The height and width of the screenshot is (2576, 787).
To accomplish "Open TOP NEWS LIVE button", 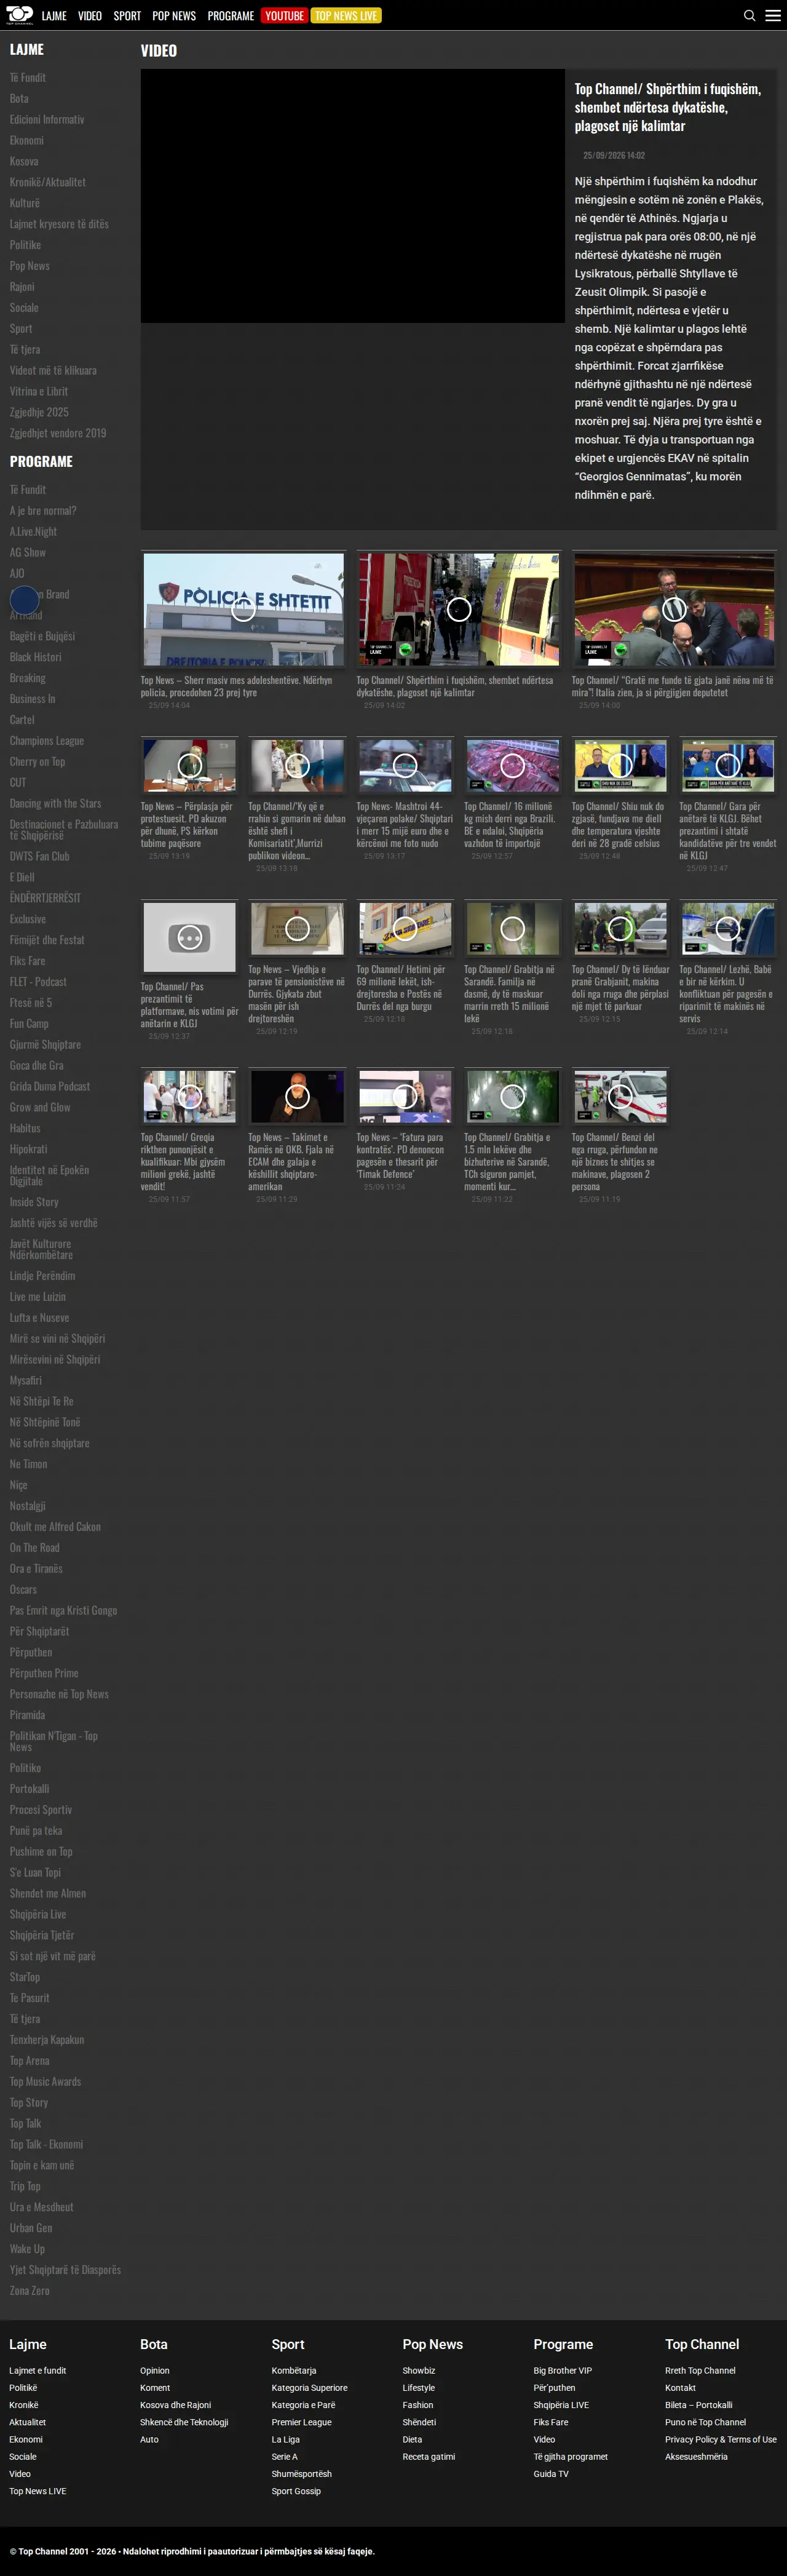I will click(346, 16).
